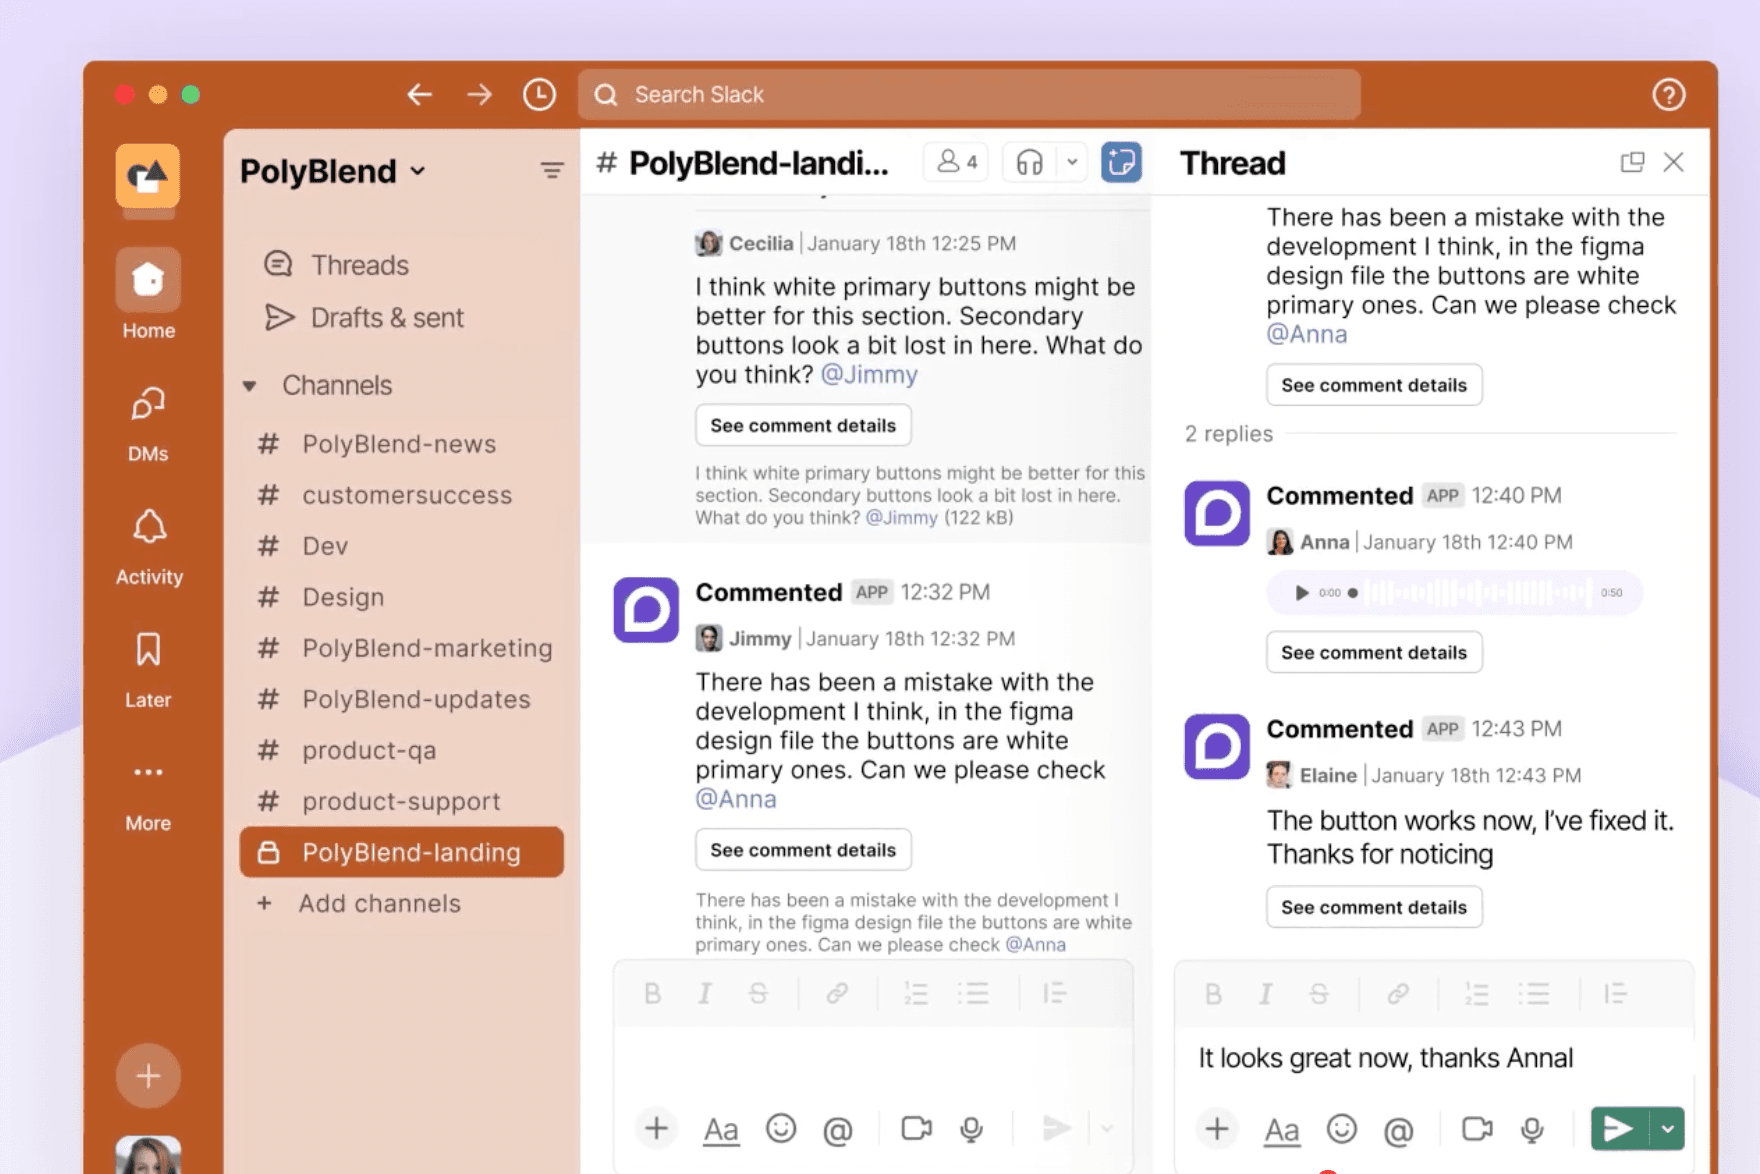1760x1174 pixels.
Task: See comment details under Cecilia's message
Action: tap(803, 425)
